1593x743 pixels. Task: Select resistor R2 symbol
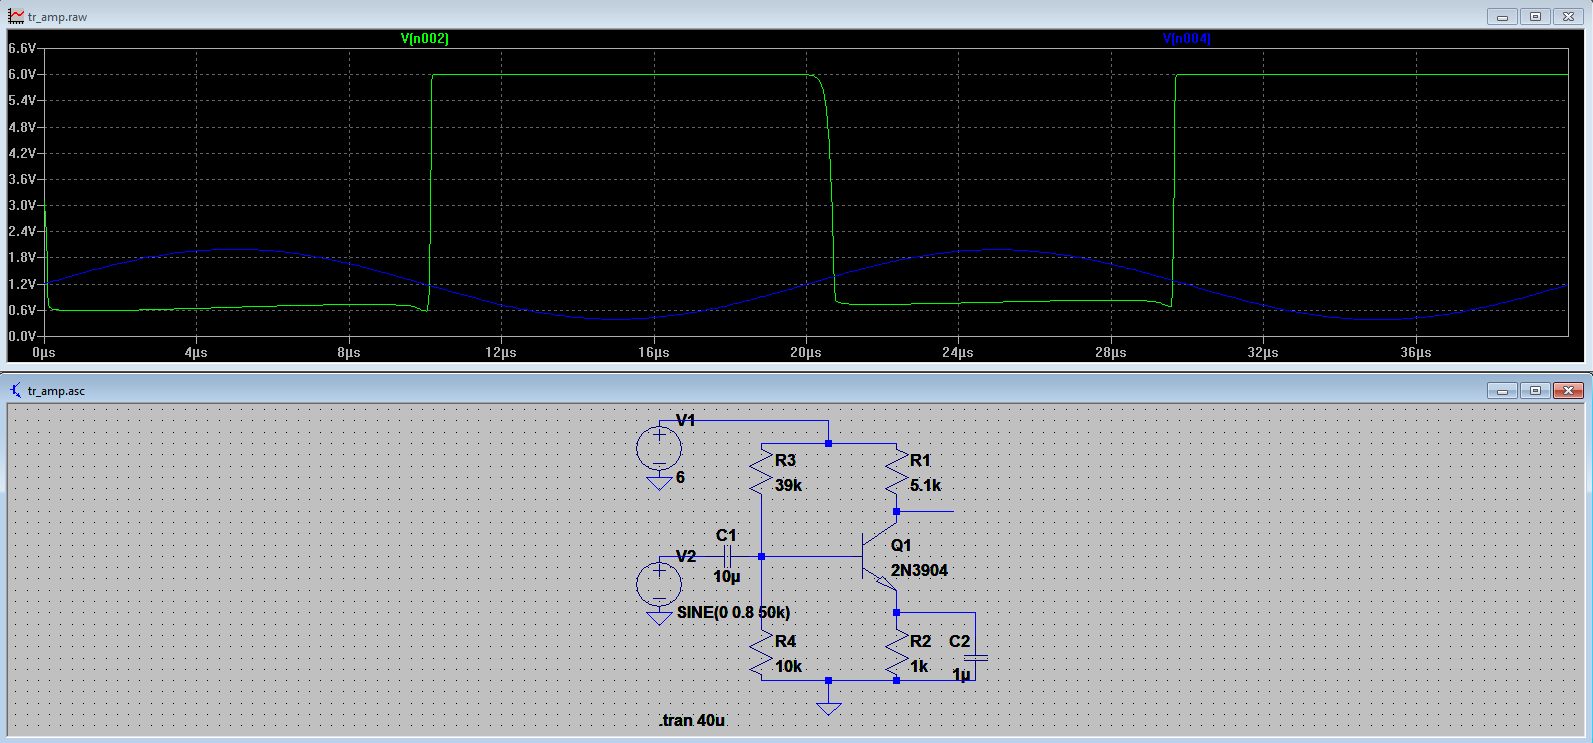[896, 652]
